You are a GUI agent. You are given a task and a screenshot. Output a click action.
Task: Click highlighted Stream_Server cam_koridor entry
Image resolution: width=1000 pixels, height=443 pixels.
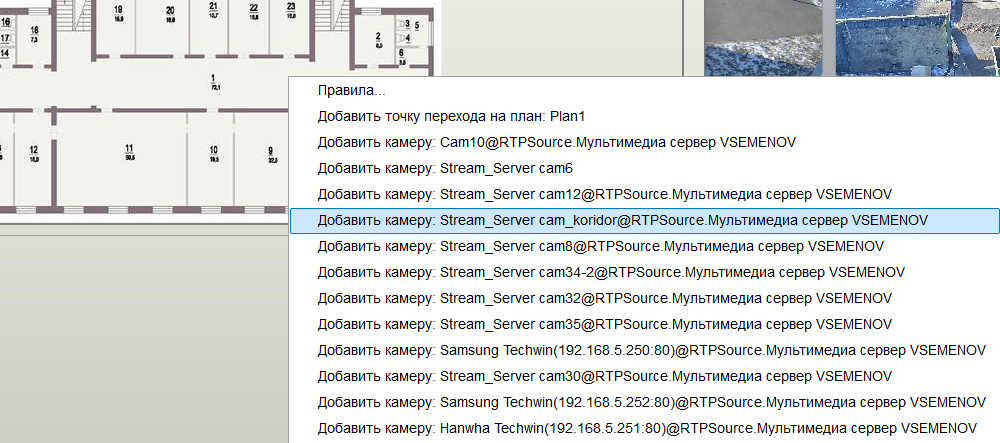[644, 221]
